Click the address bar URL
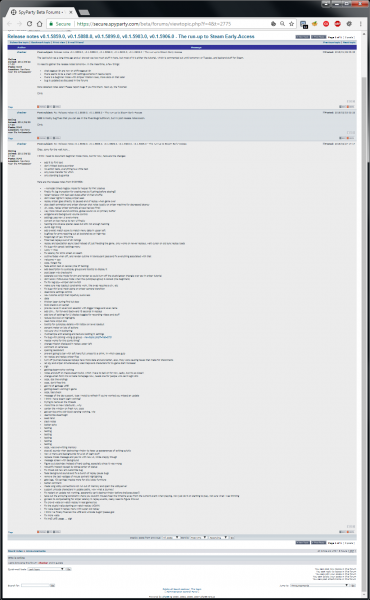This screenshot has width=370, height=600. tap(154, 24)
